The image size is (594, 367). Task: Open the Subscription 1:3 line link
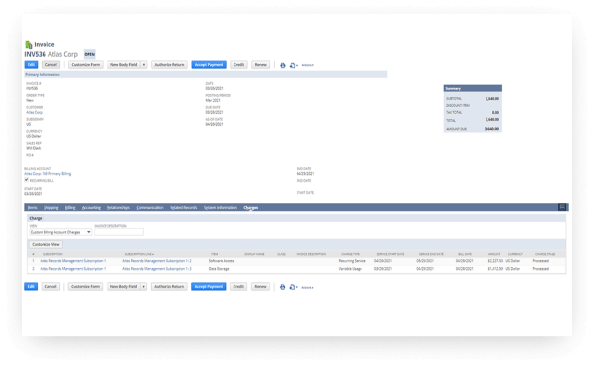157,269
